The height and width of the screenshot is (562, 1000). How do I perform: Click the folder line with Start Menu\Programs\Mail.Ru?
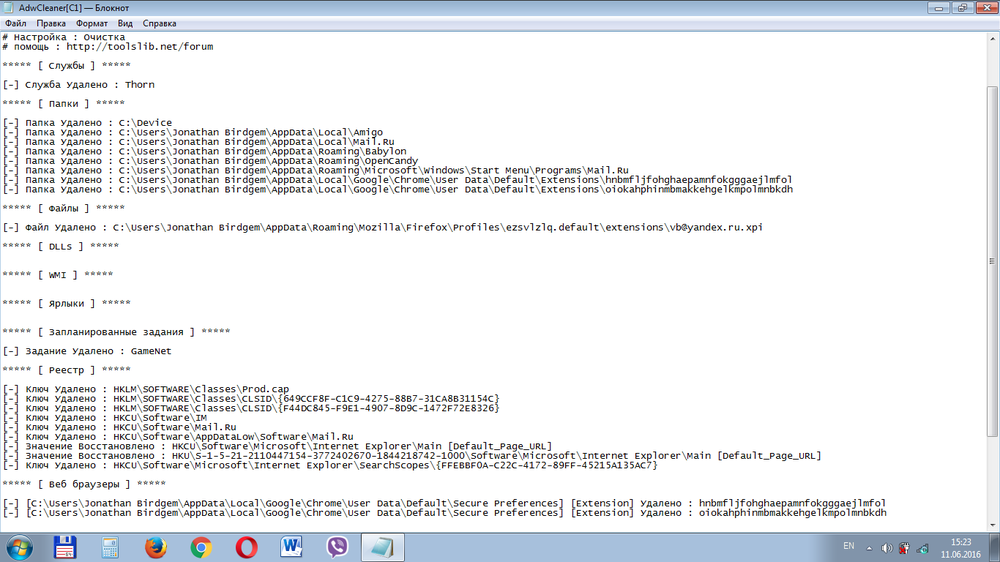coord(316,170)
